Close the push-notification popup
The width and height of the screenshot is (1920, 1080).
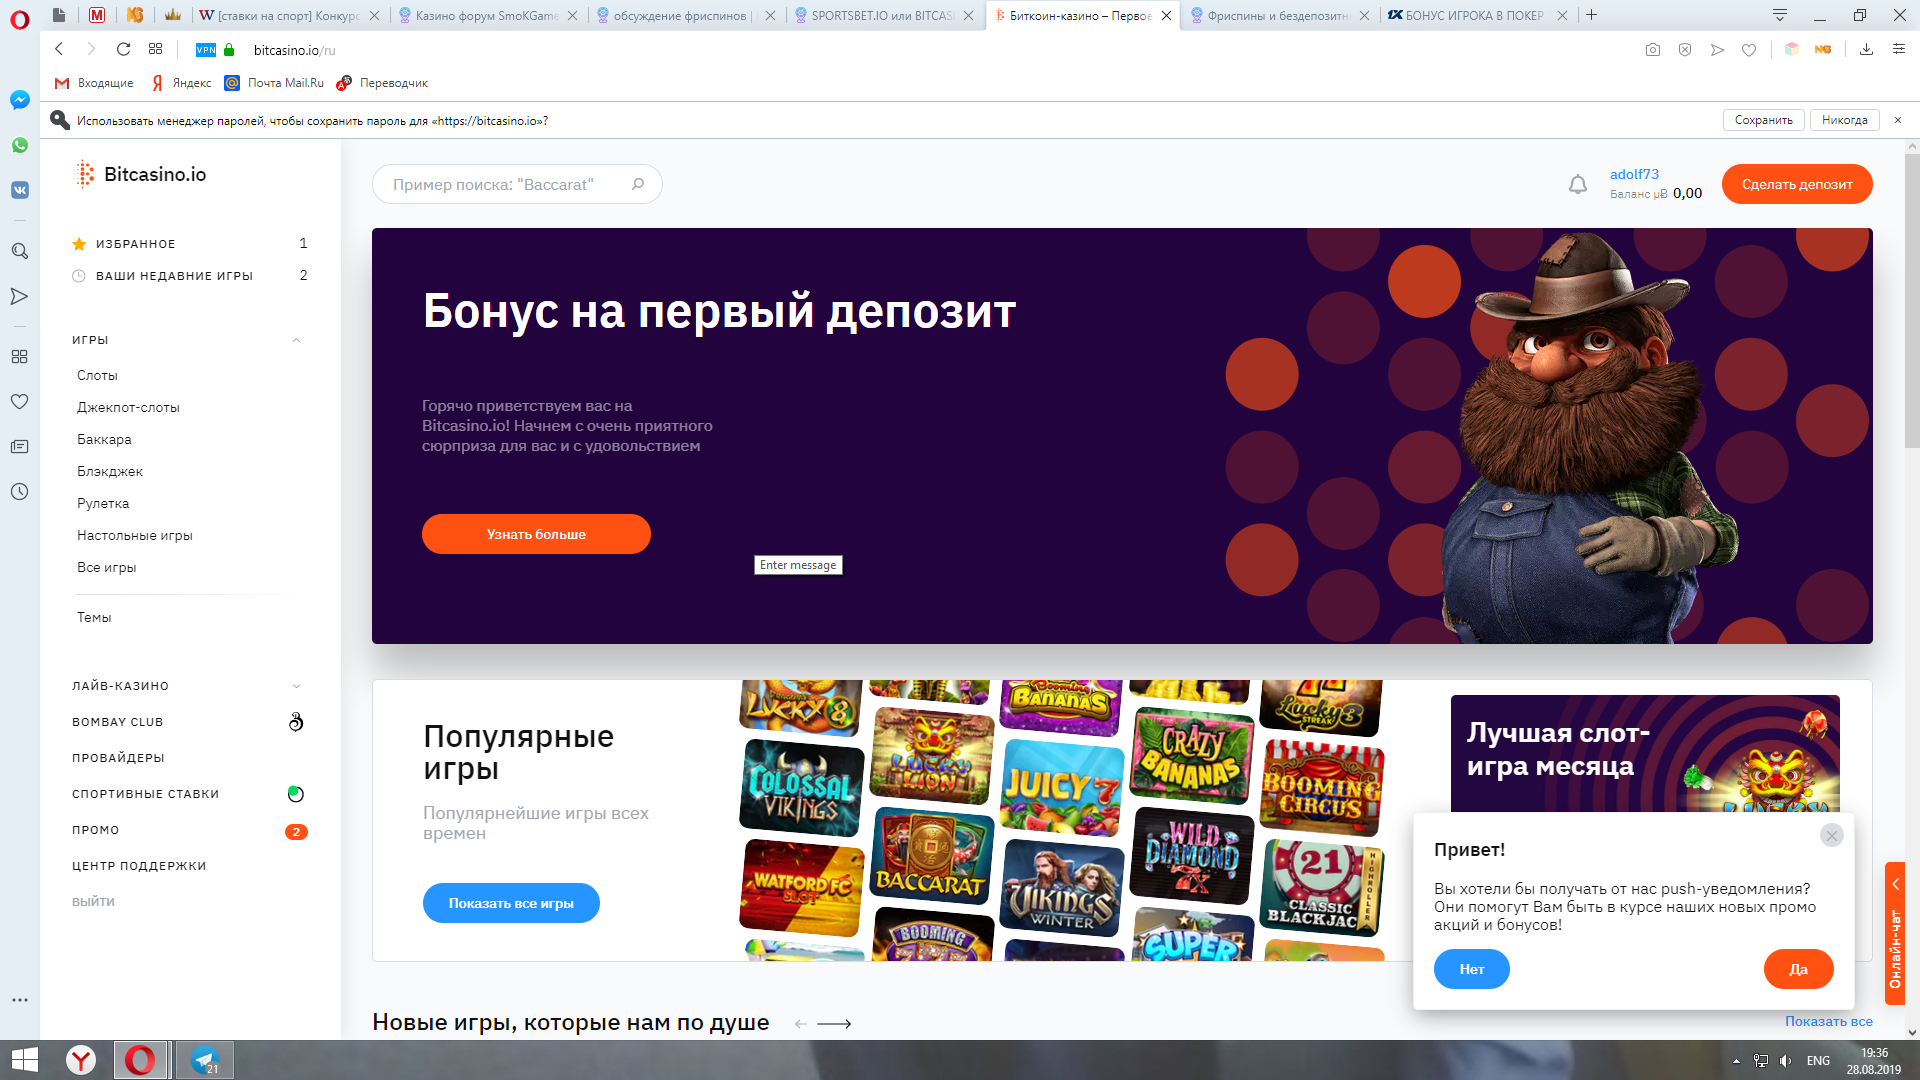pos(1832,835)
